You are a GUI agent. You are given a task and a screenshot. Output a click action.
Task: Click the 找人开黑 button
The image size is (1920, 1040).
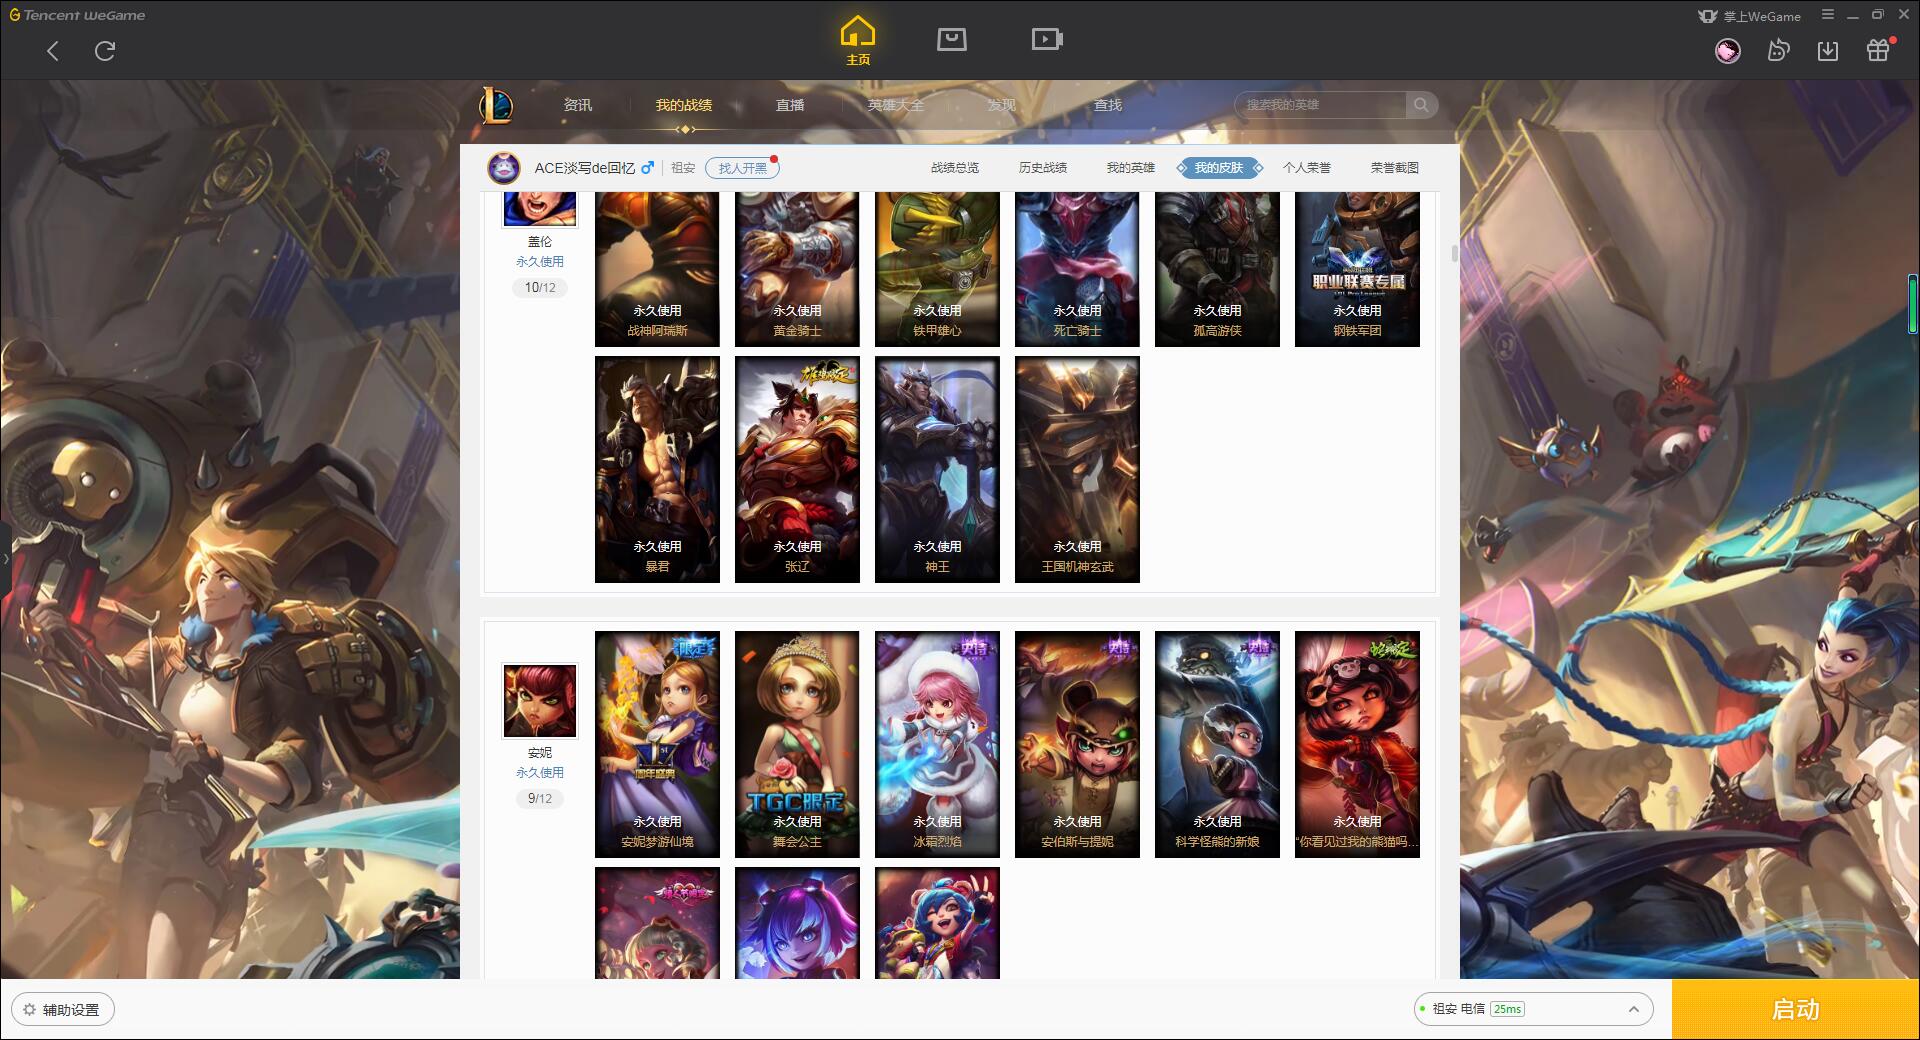(x=742, y=168)
